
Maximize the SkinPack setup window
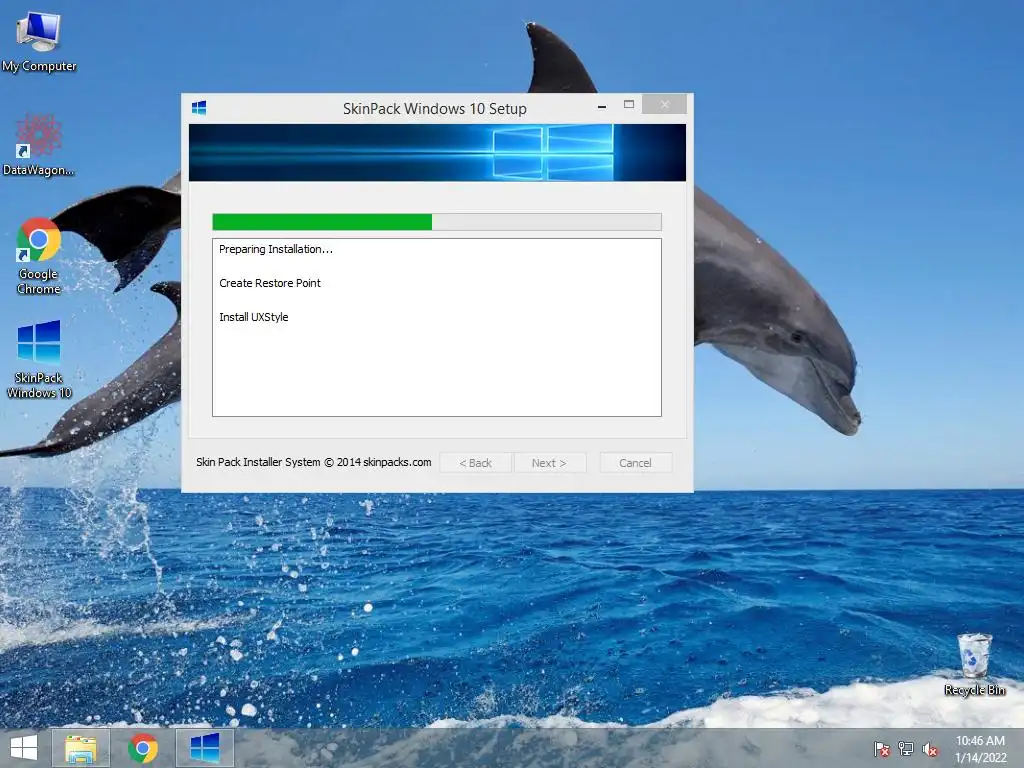pyautogui.click(x=628, y=104)
